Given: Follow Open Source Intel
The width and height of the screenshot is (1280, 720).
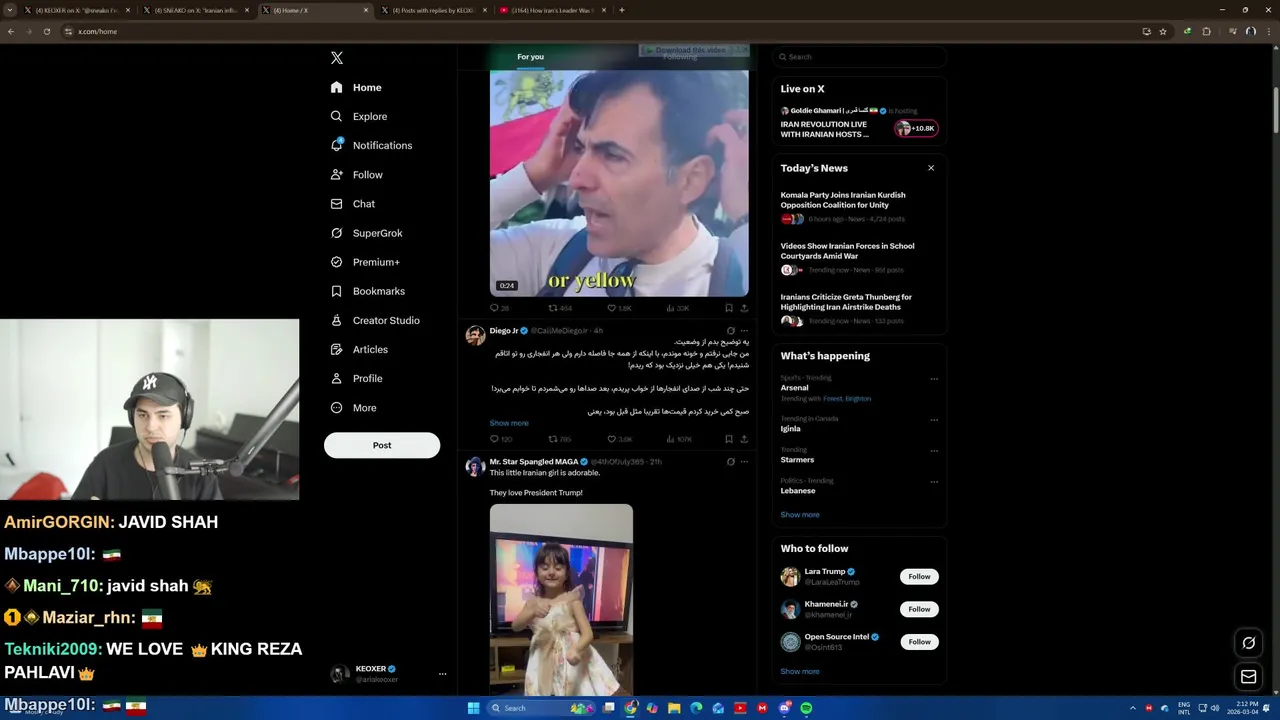Looking at the screenshot, I should click(919, 642).
